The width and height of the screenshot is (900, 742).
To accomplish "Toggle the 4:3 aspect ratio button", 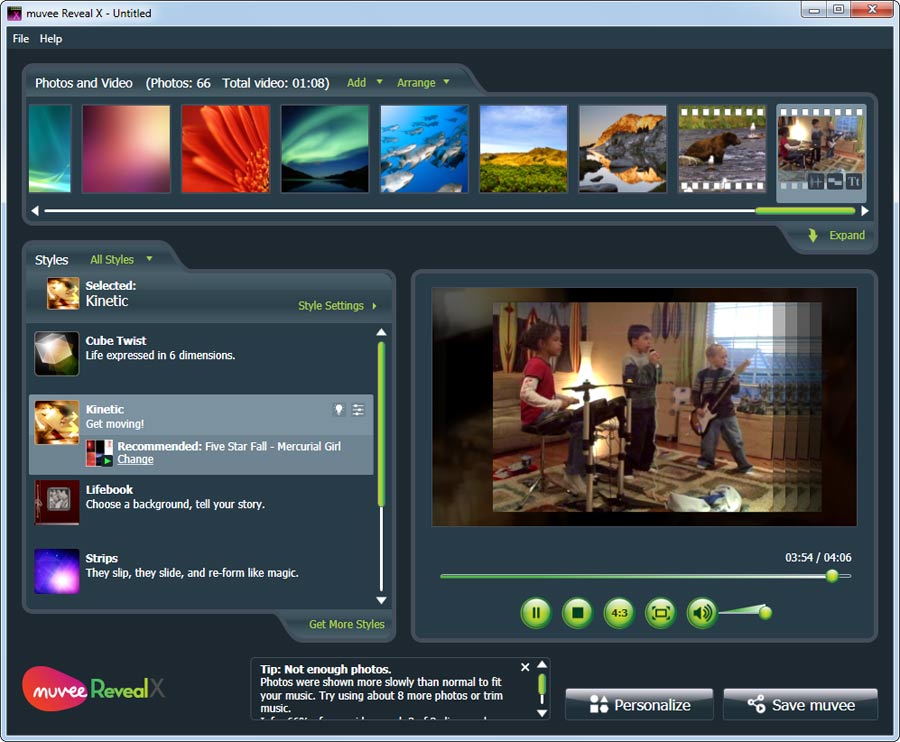I will point(619,612).
